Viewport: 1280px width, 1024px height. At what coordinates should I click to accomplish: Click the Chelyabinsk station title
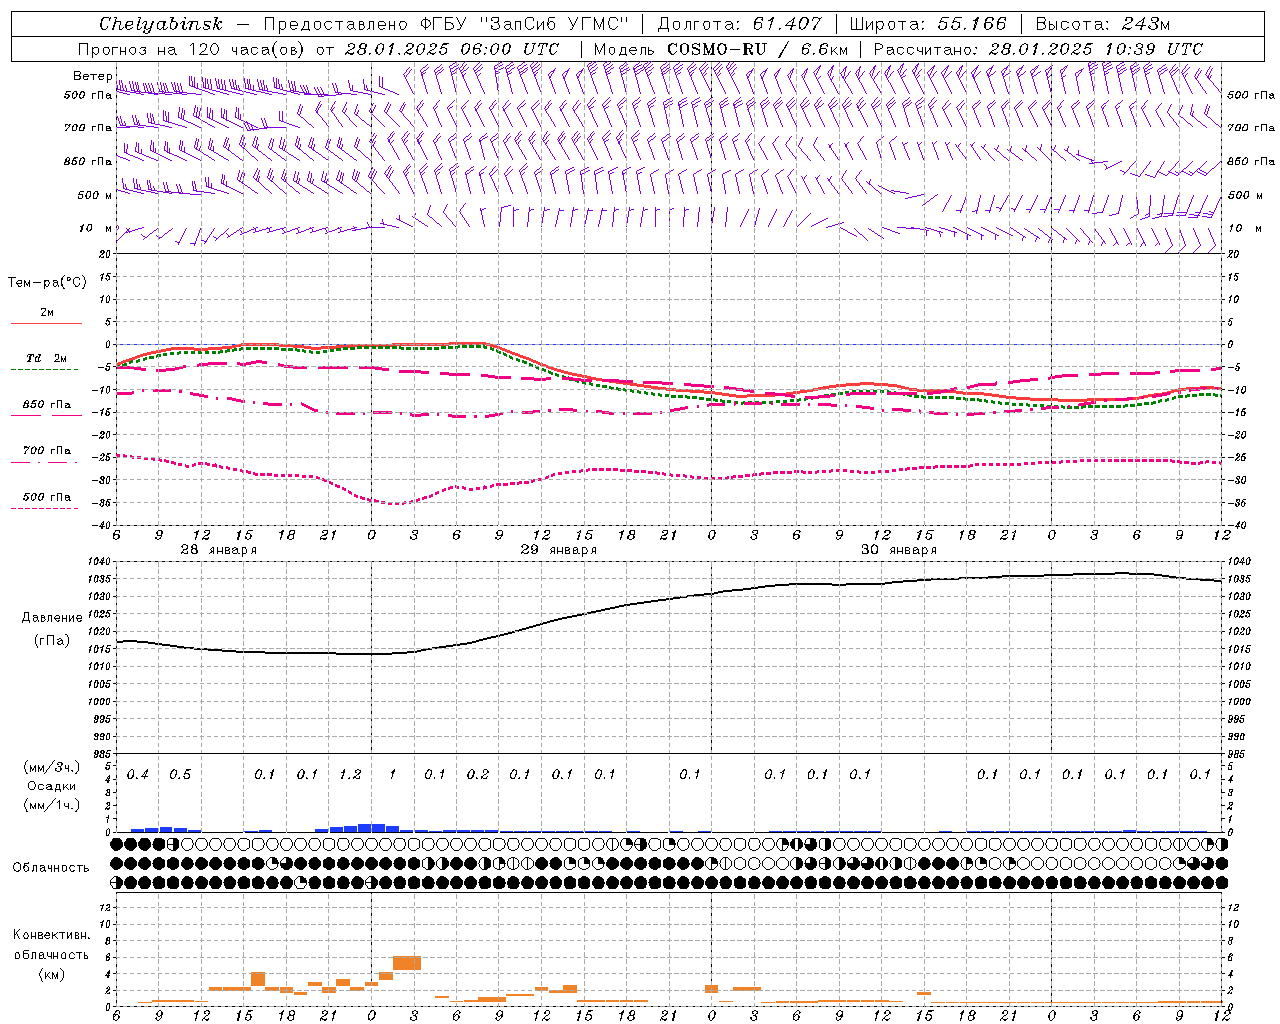click(160, 24)
